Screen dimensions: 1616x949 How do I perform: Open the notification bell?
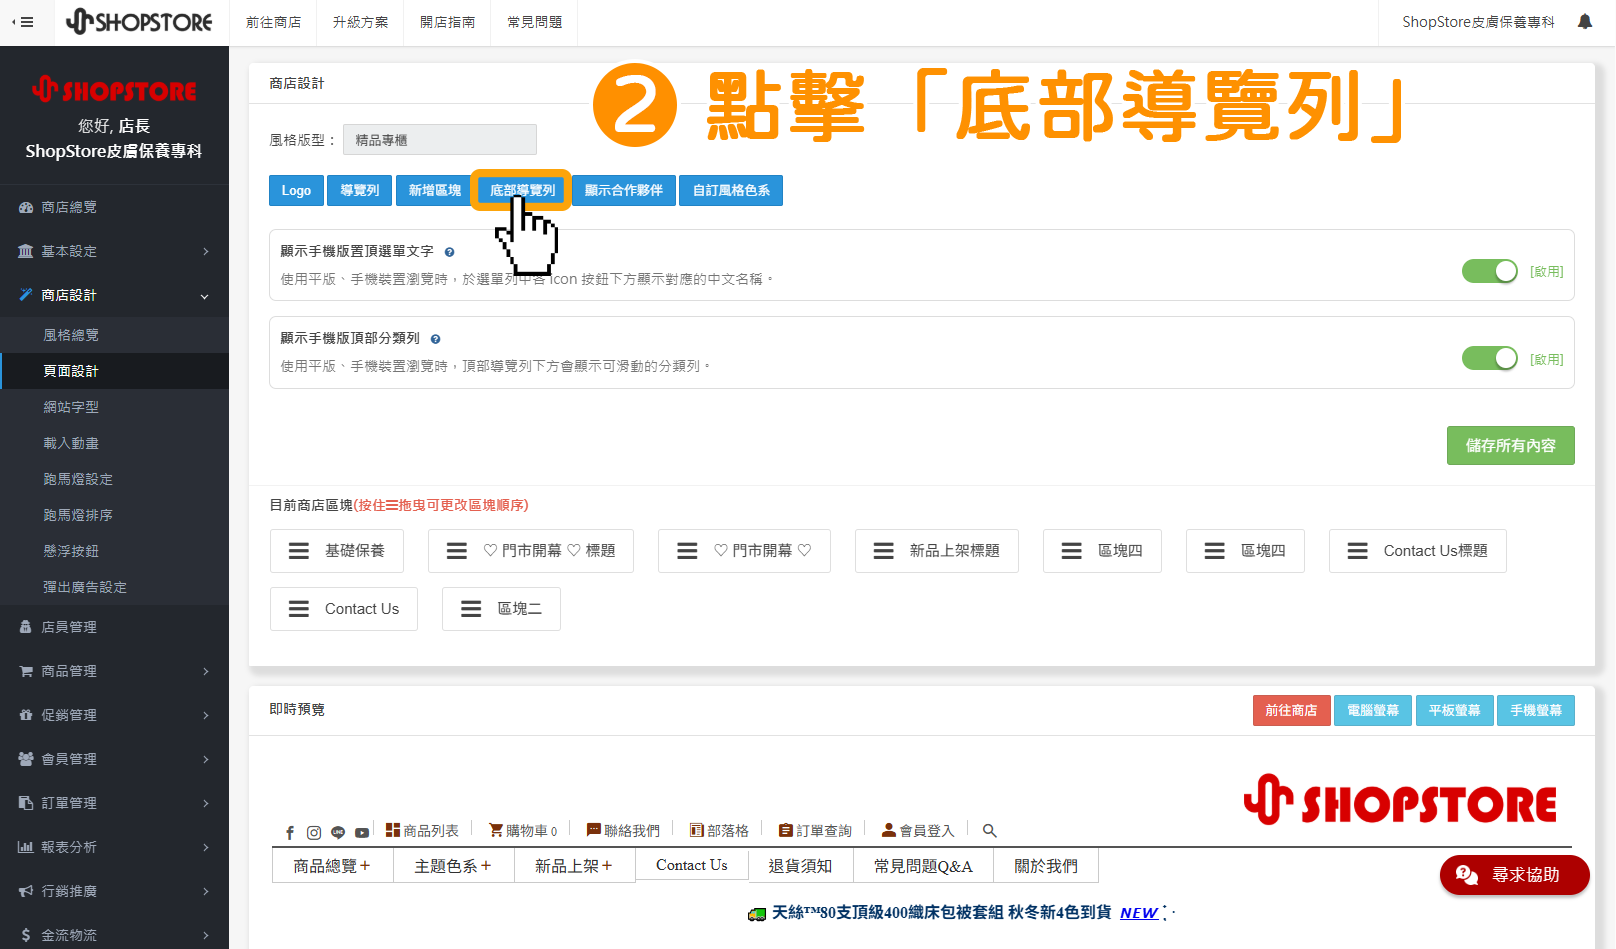tap(1585, 22)
